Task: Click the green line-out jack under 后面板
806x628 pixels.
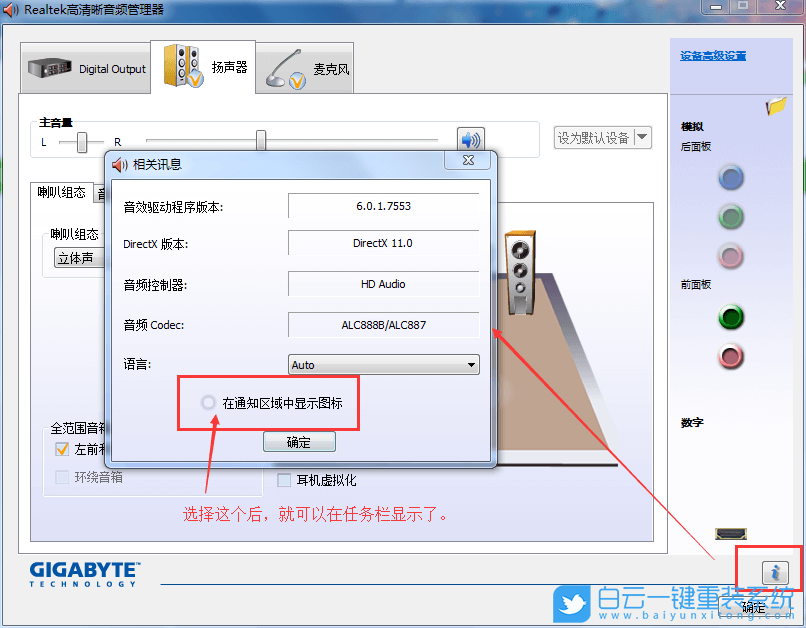Action: click(731, 217)
